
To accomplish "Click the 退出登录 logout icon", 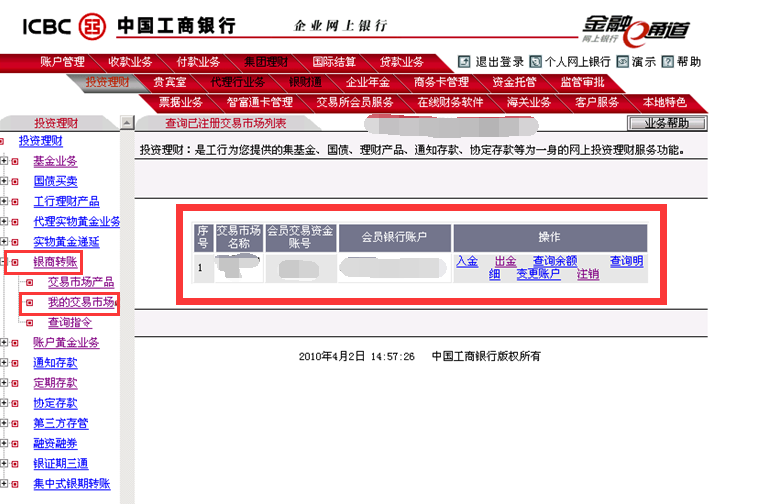I will coord(464,62).
